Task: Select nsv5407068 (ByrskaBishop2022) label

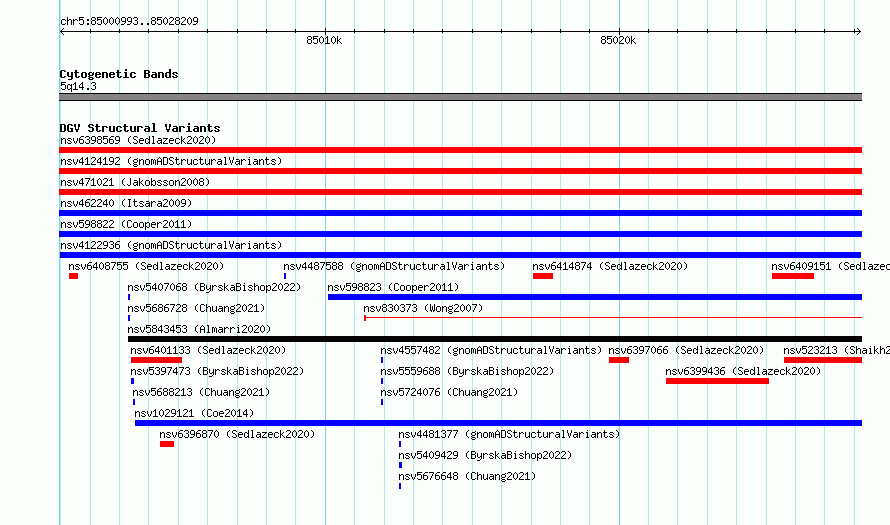Action: pos(215,287)
